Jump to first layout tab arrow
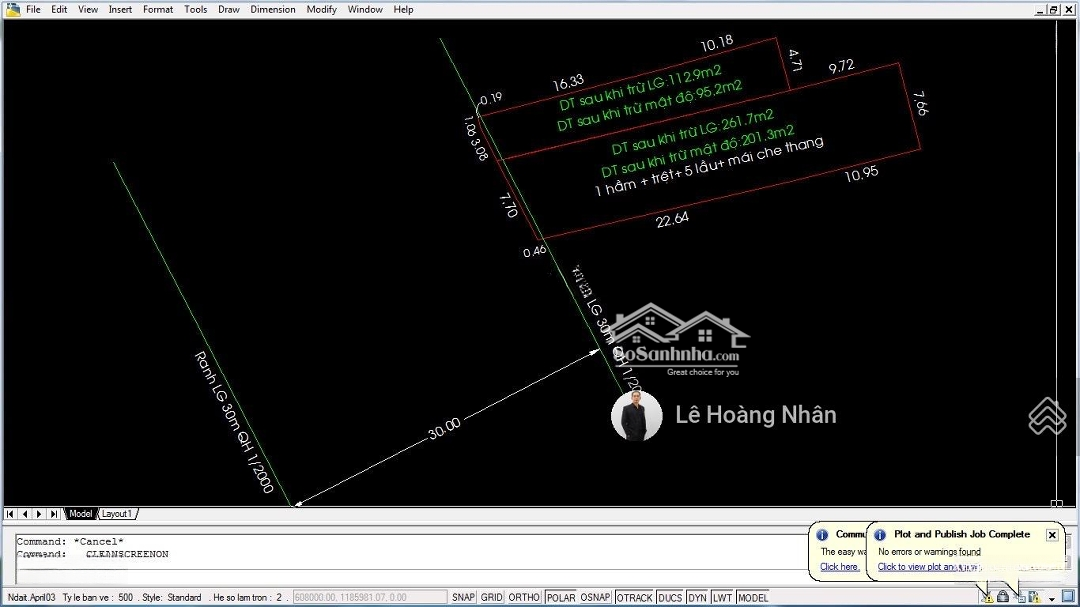 [10, 514]
